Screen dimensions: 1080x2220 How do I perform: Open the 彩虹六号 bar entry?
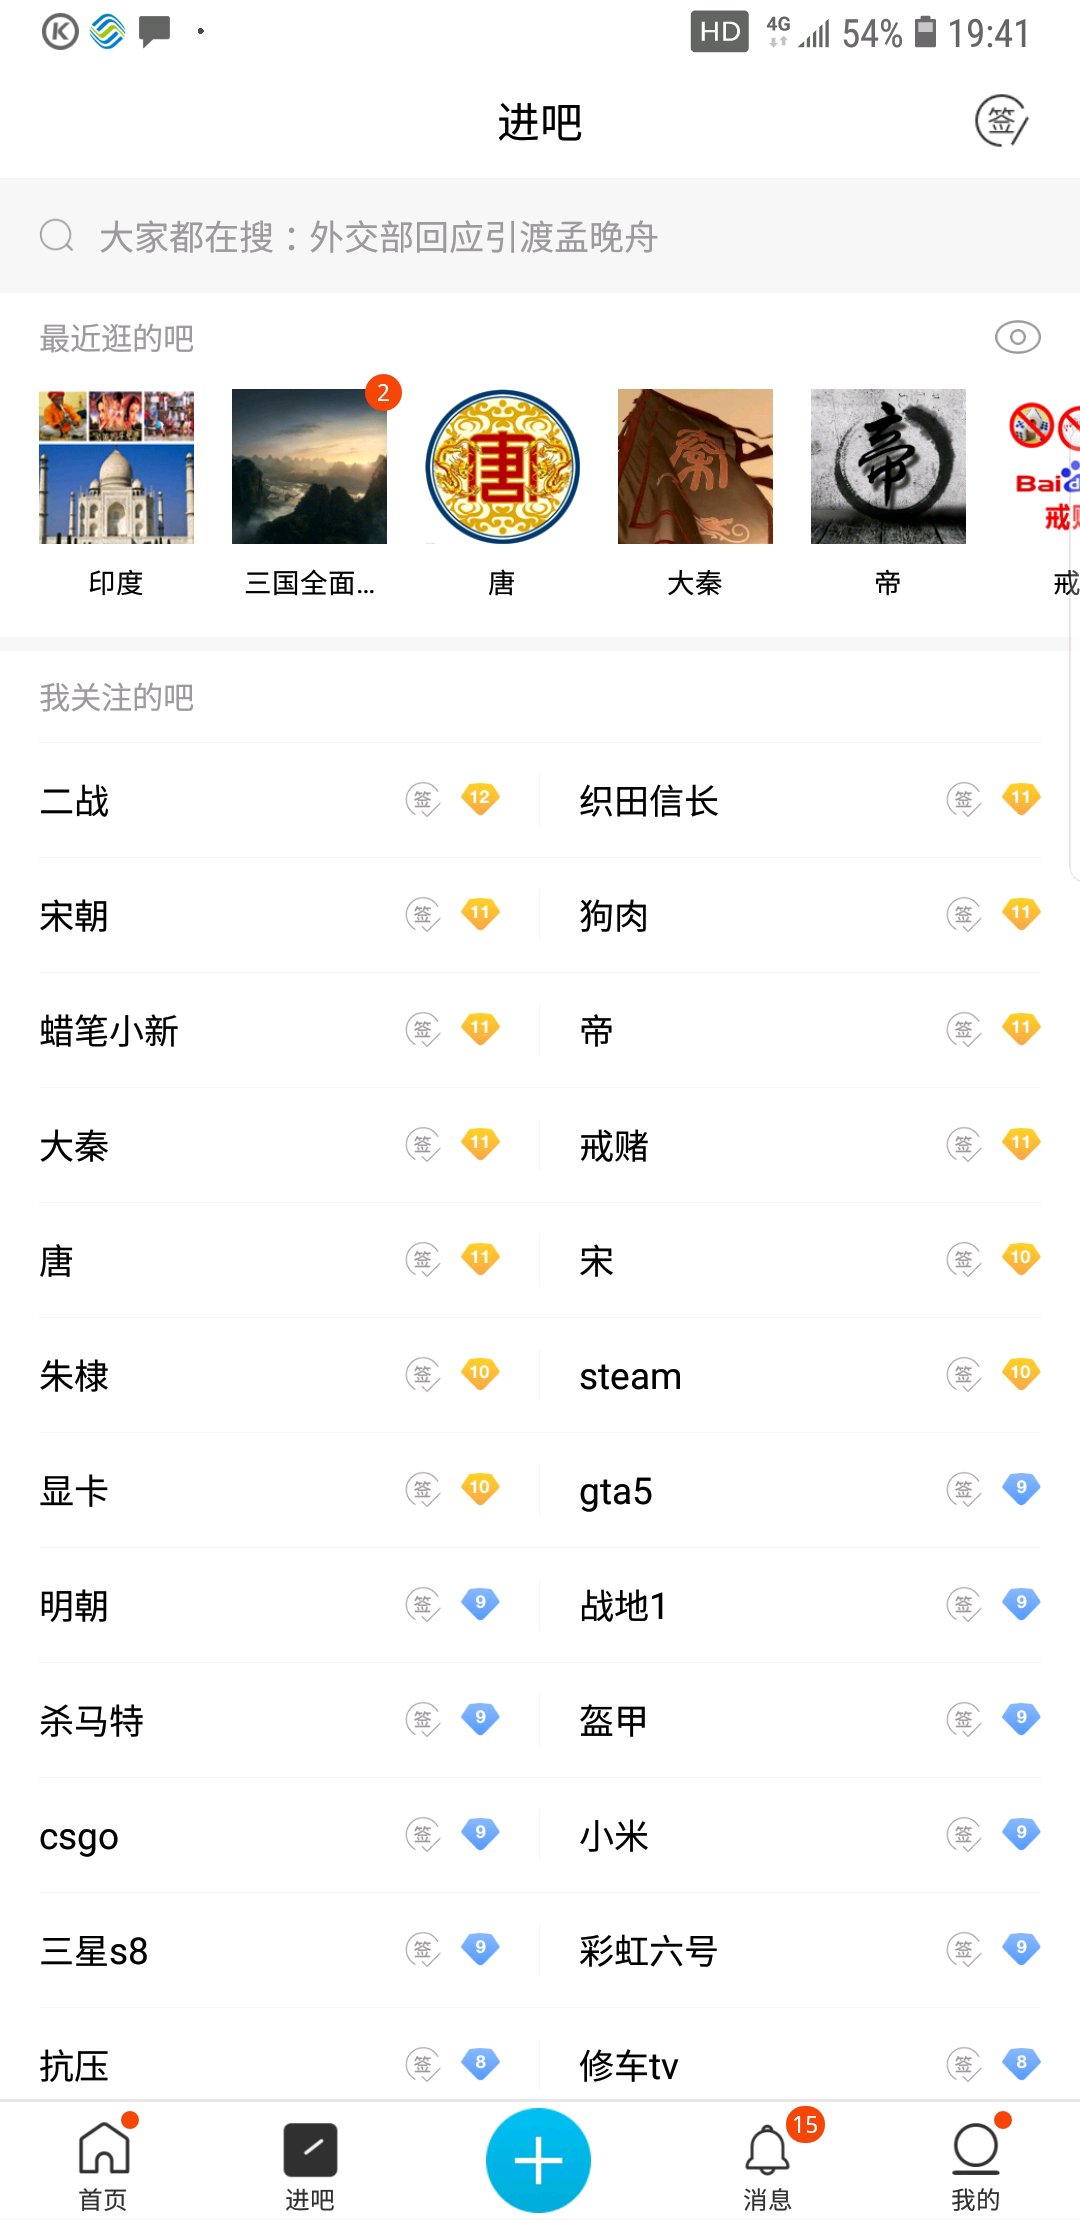[648, 1951]
